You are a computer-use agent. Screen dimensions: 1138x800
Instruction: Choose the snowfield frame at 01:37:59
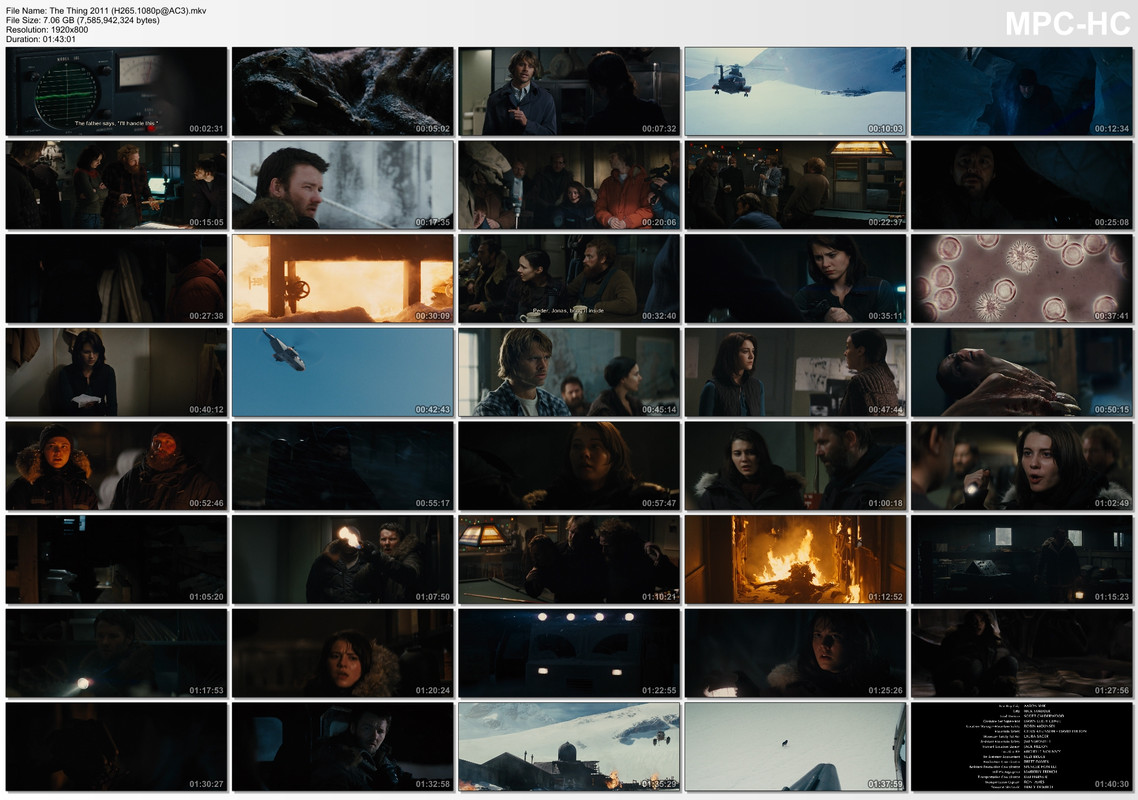pyautogui.click(x=795, y=747)
